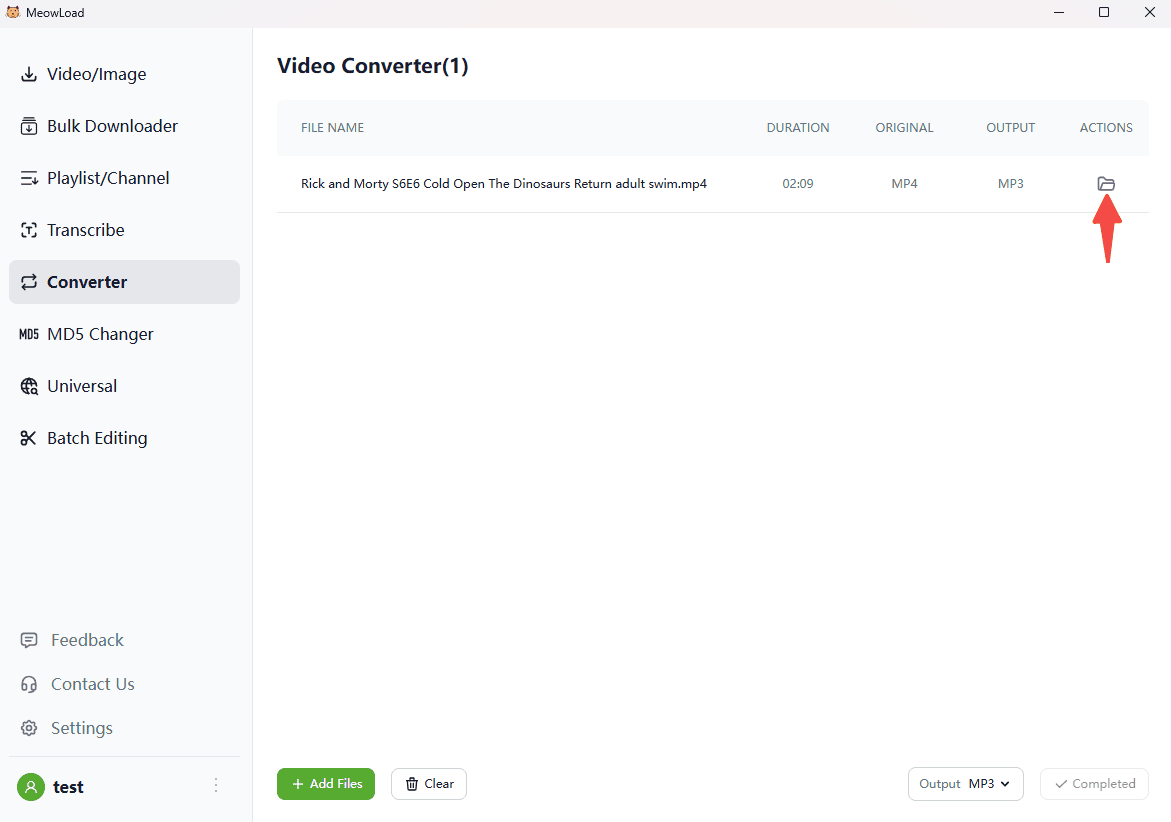Viewport: 1171px width, 822px height.
Task: Click the Add Files button
Action: pos(326,784)
